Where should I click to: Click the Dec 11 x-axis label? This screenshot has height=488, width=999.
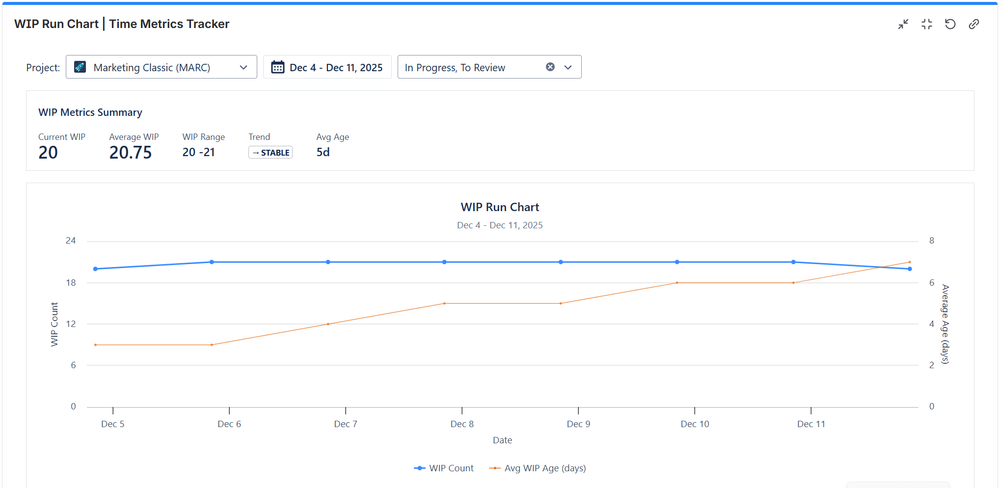811,424
